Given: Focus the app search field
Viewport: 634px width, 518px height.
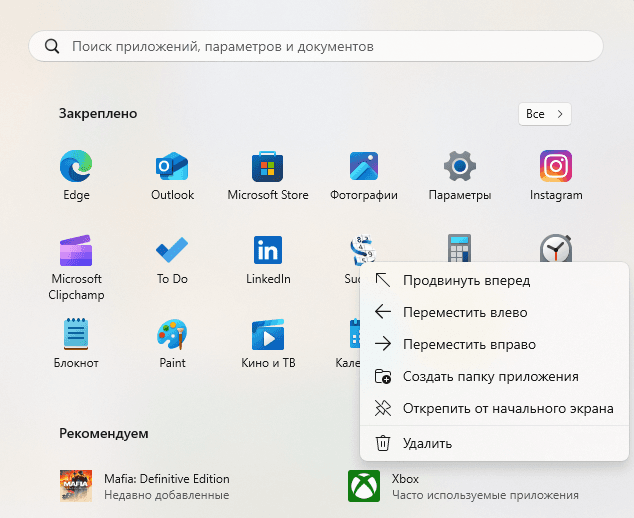Looking at the screenshot, I should coord(316,47).
